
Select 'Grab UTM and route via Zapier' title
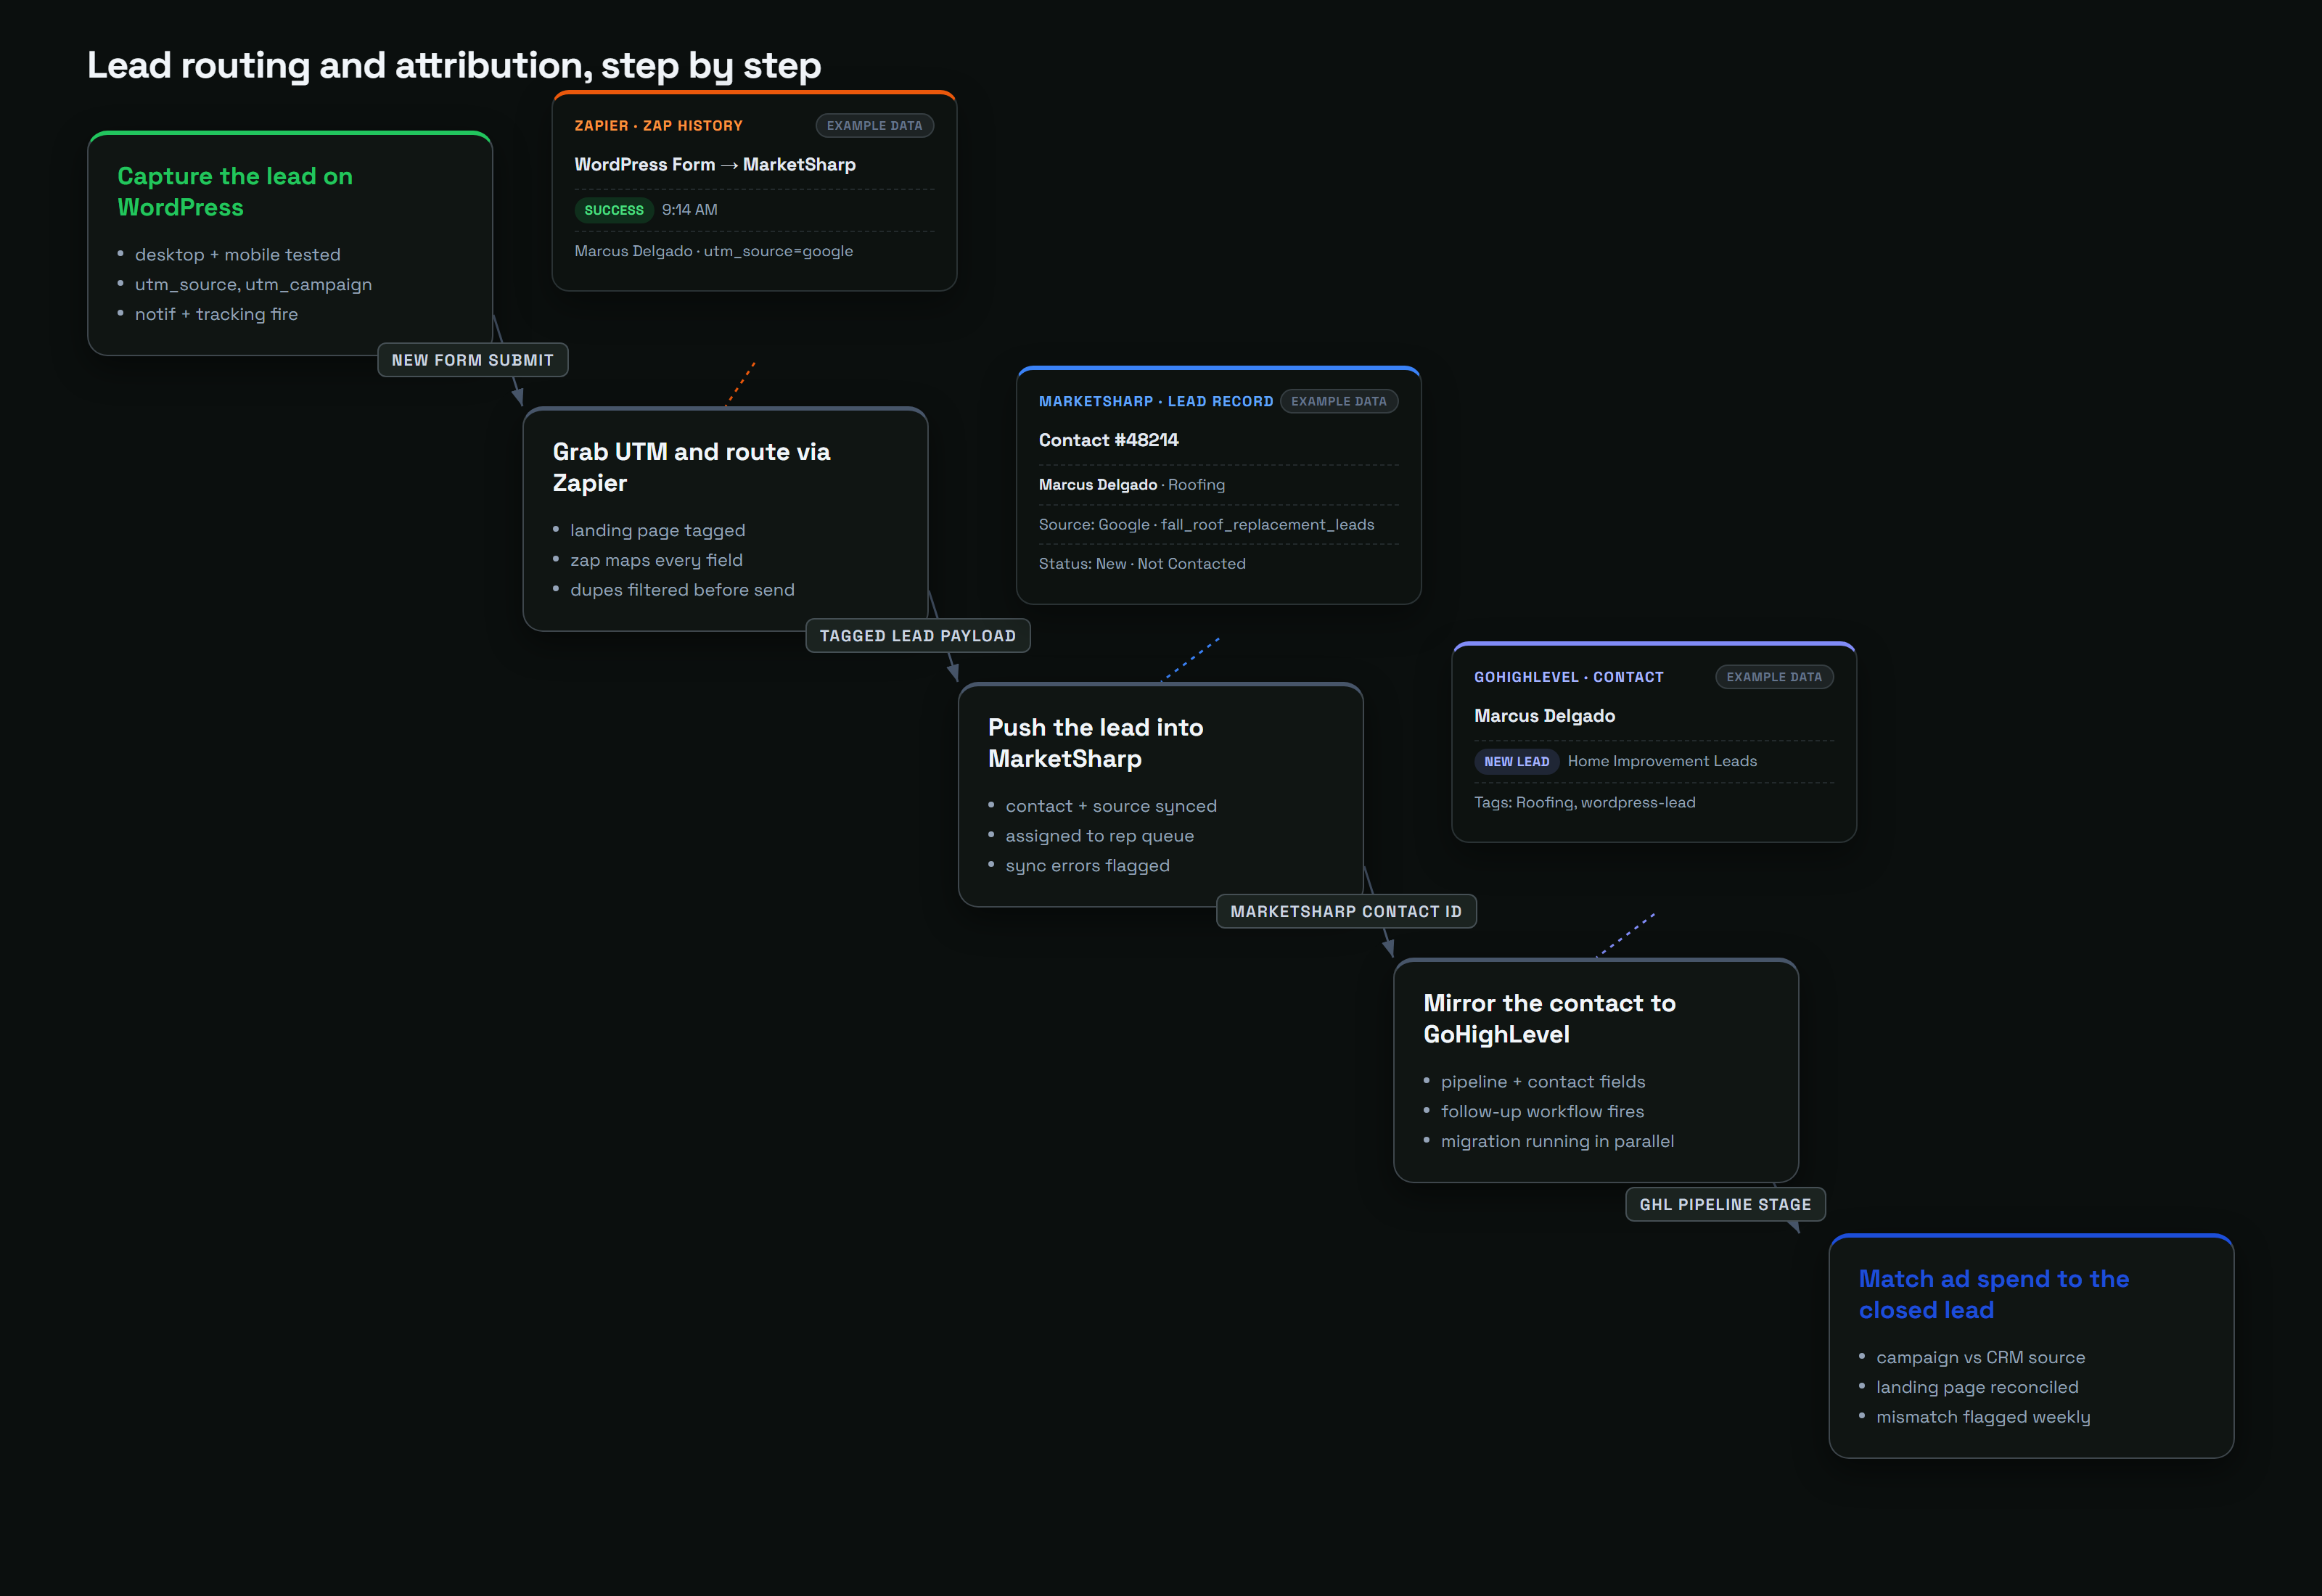[691, 467]
